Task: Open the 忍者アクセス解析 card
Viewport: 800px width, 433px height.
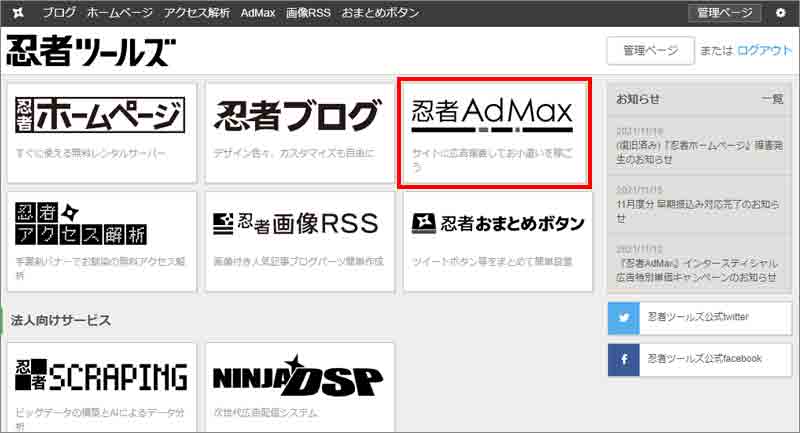Action: click(102, 242)
